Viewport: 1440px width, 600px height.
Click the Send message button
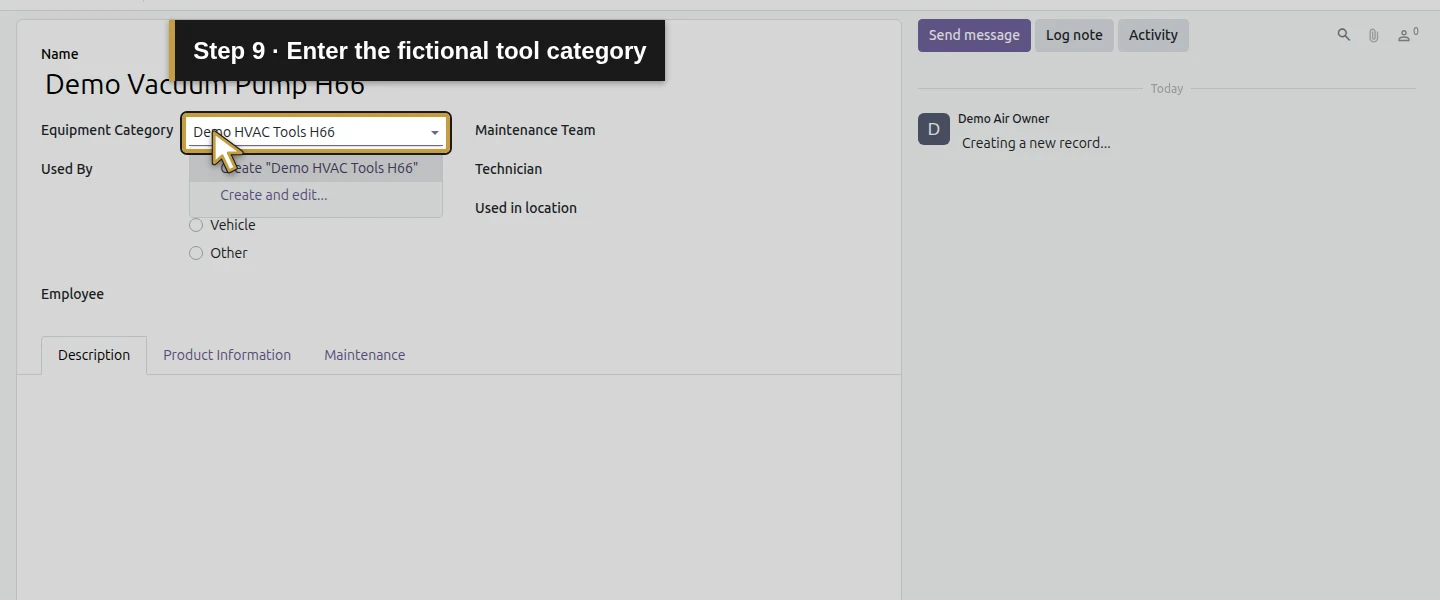[974, 35]
